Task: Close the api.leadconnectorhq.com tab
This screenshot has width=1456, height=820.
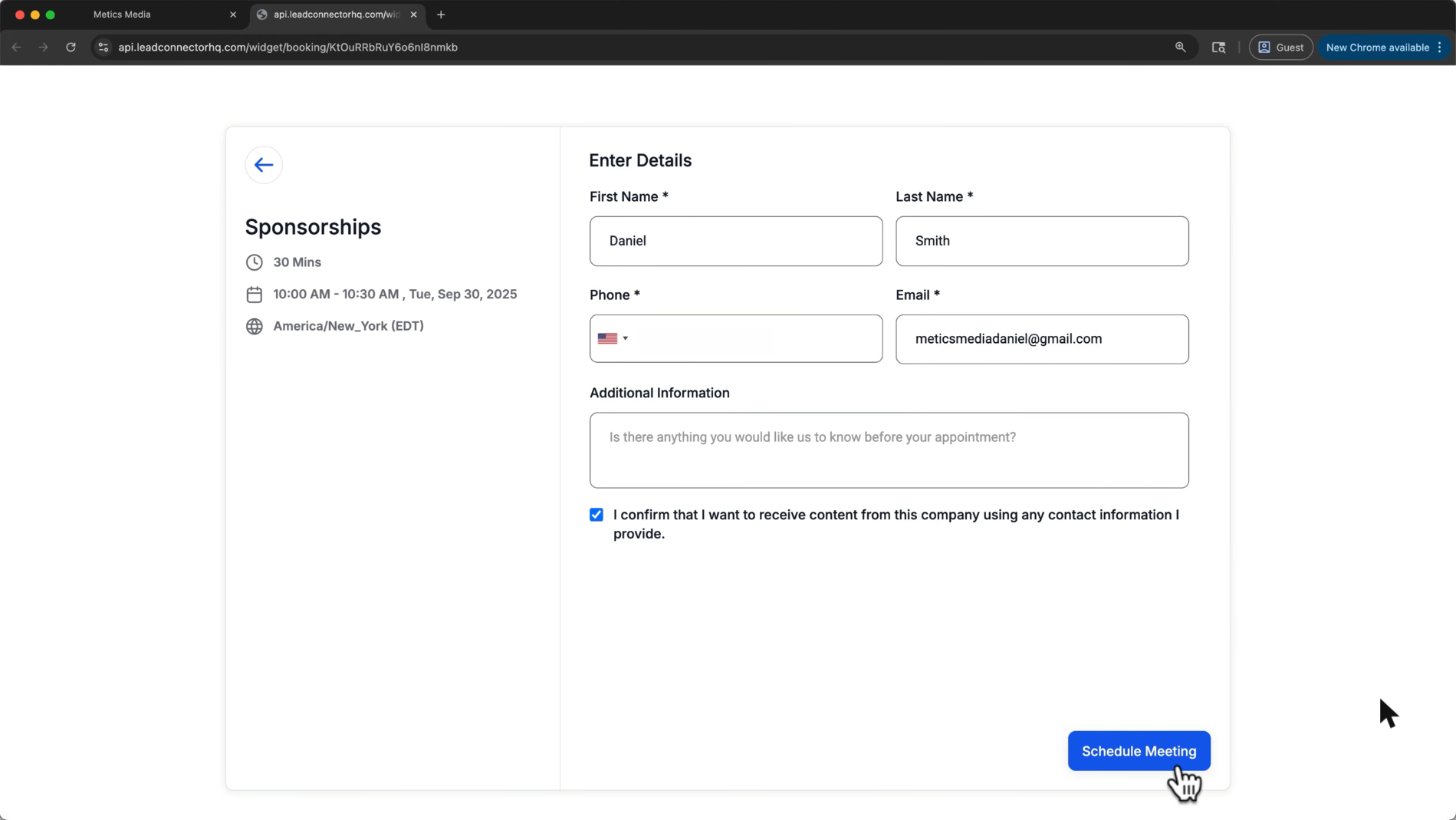Action: click(414, 15)
